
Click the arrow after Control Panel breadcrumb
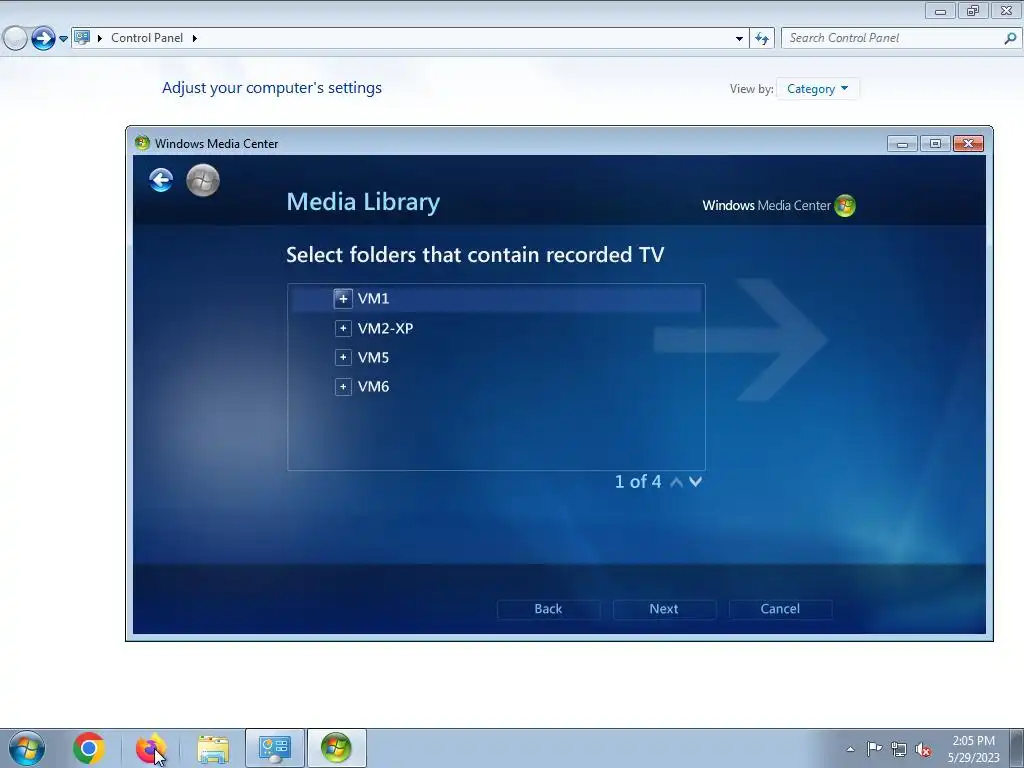[x=195, y=38]
